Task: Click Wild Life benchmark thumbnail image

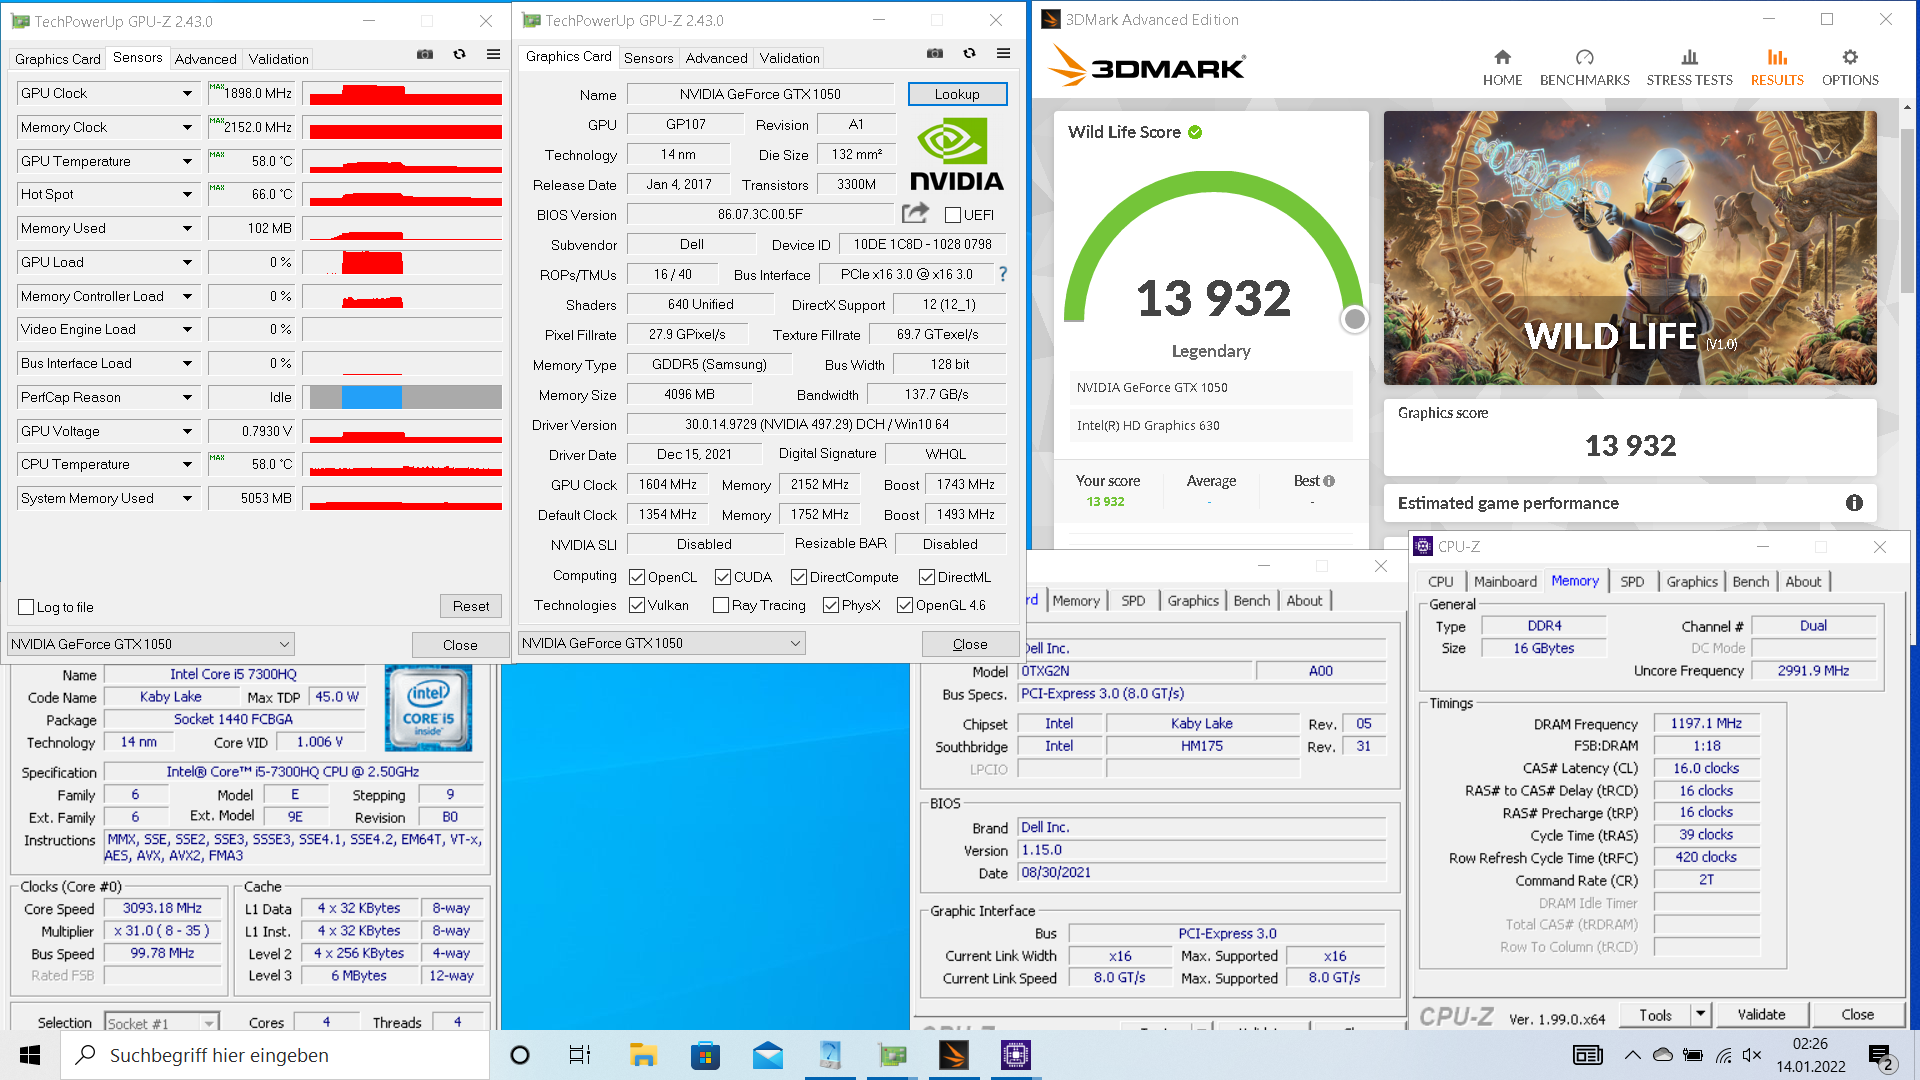Action: click(x=1630, y=248)
